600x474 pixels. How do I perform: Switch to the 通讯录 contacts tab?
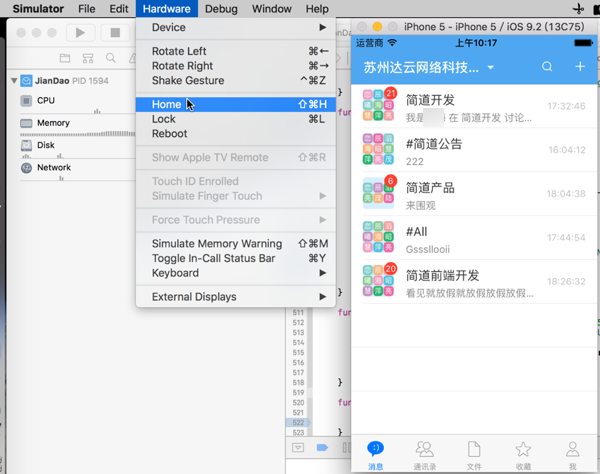point(425,455)
